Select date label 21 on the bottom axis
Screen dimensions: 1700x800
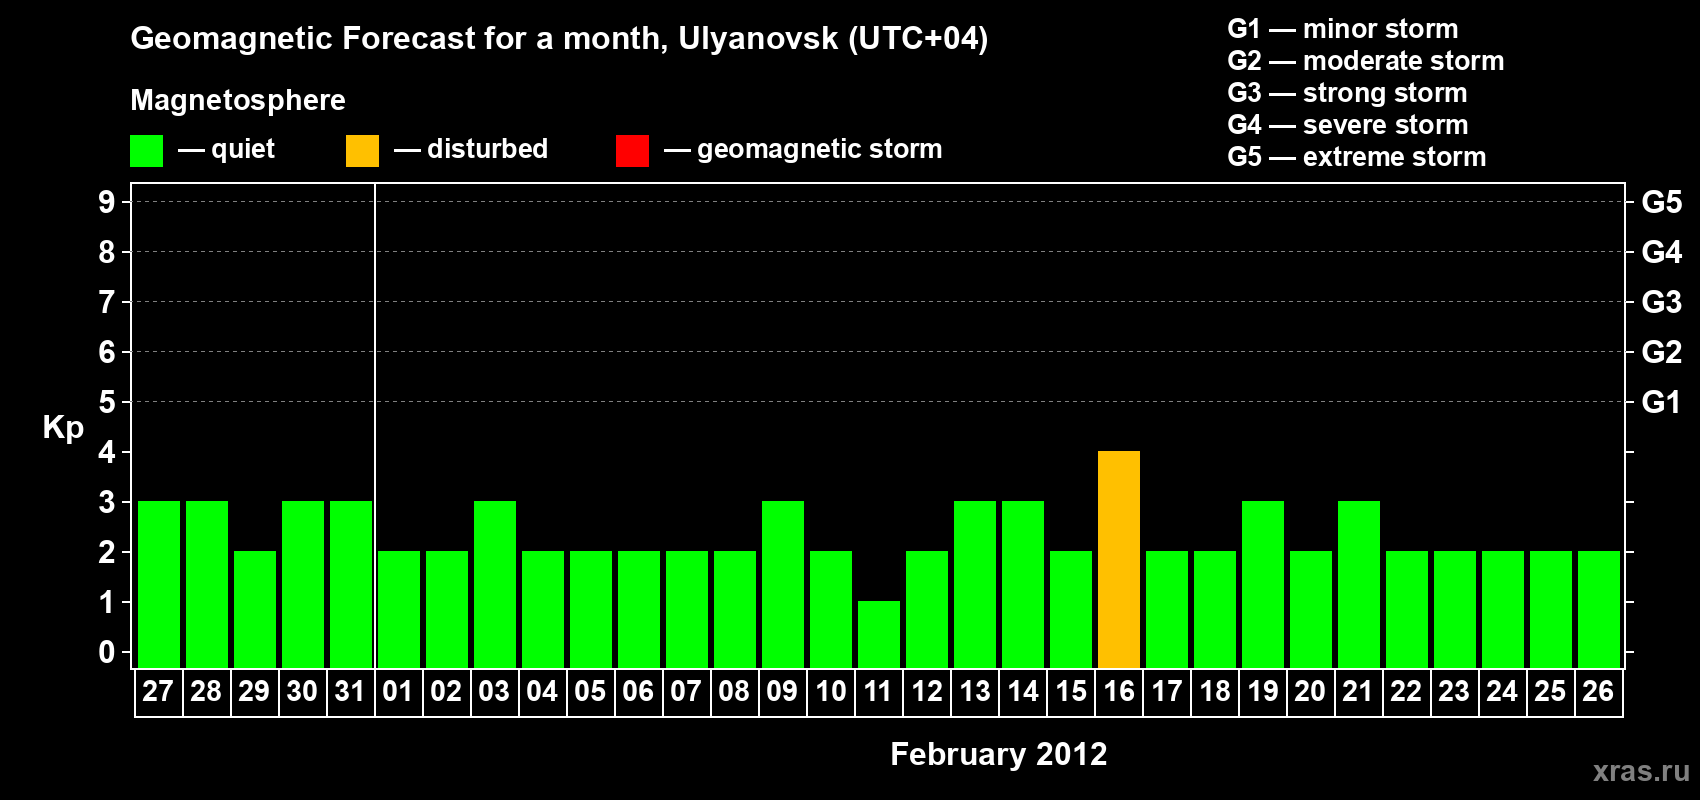(1358, 692)
